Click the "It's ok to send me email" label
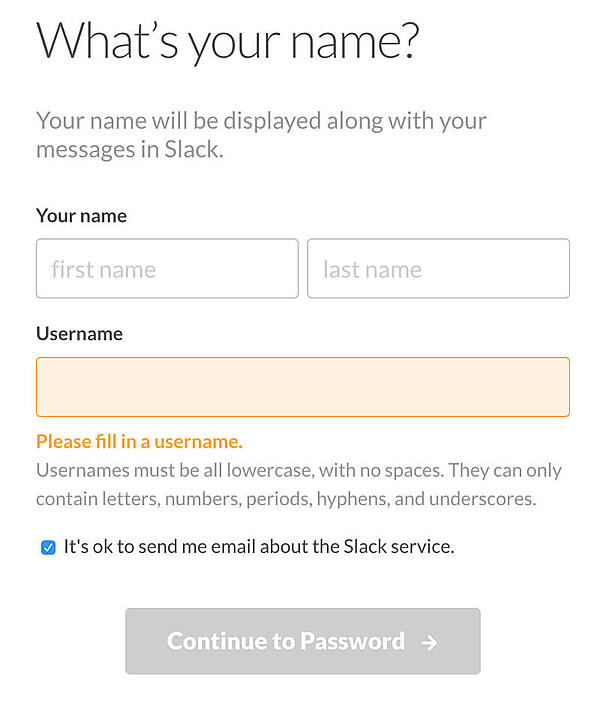600x715 pixels. tap(258, 547)
